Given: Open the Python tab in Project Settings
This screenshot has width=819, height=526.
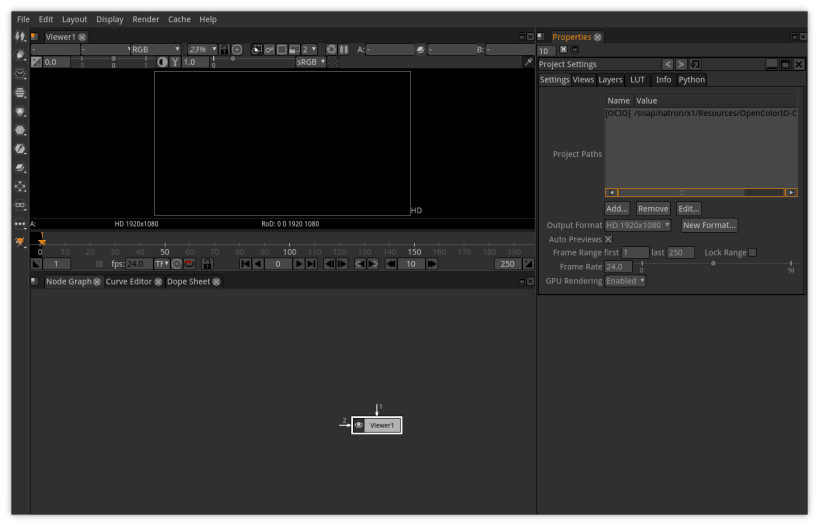Looking at the screenshot, I should coord(692,79).
